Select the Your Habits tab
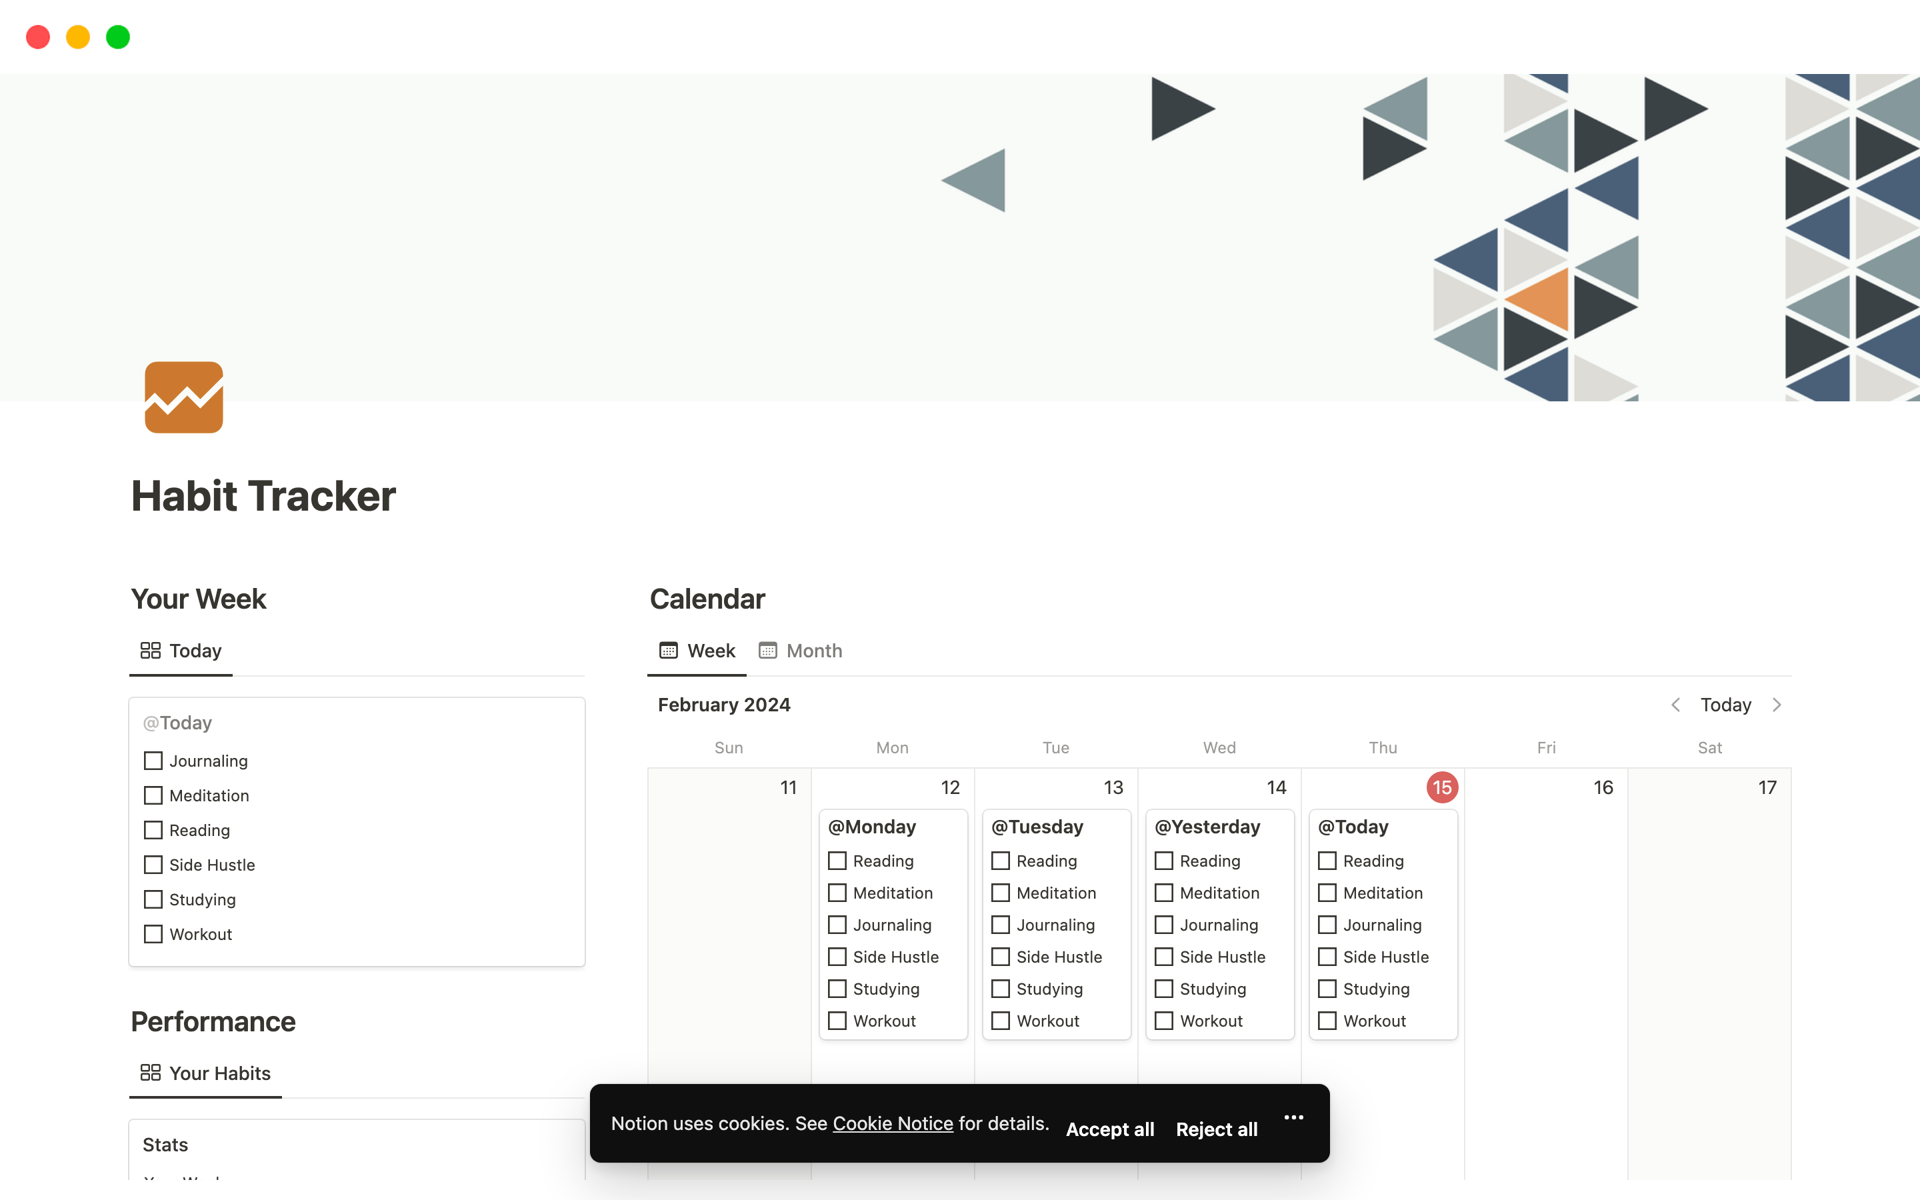 [x=219, y=1073]
